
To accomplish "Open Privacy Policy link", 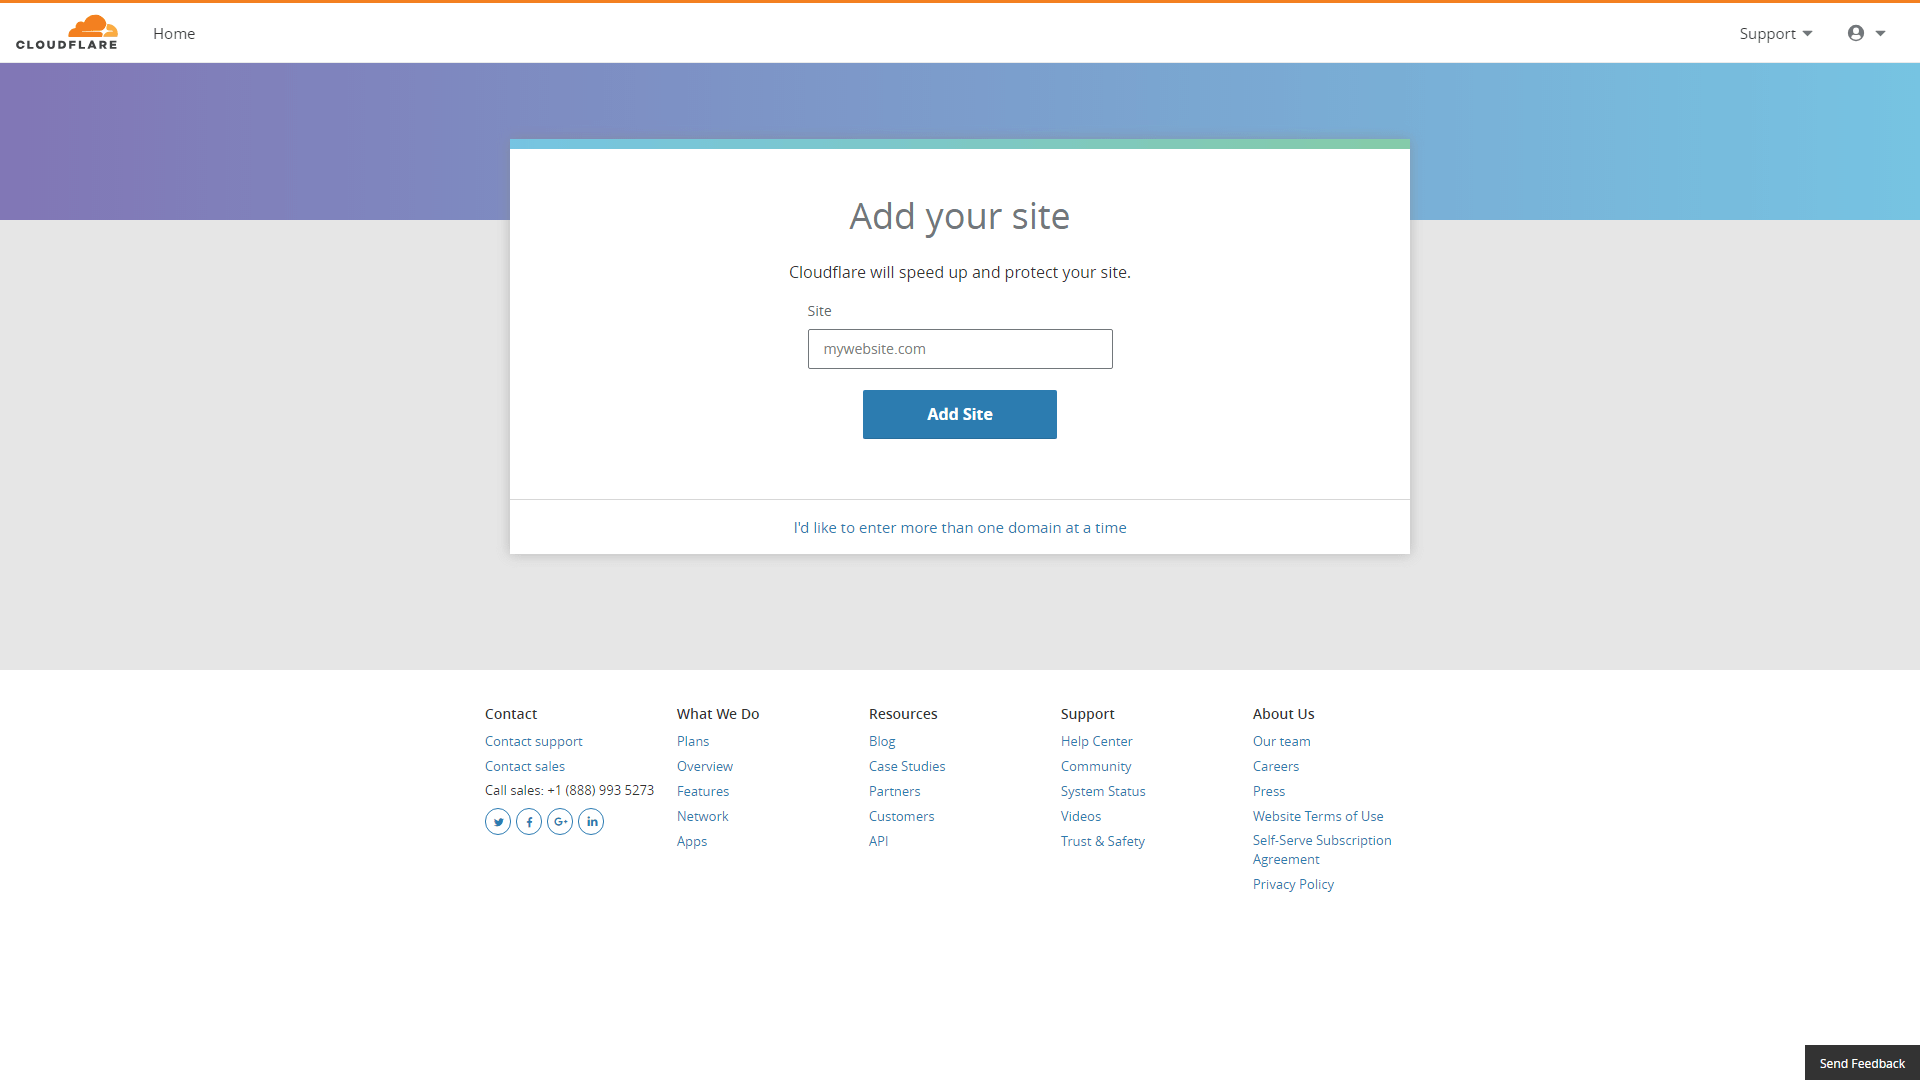I will (1293, 884).
